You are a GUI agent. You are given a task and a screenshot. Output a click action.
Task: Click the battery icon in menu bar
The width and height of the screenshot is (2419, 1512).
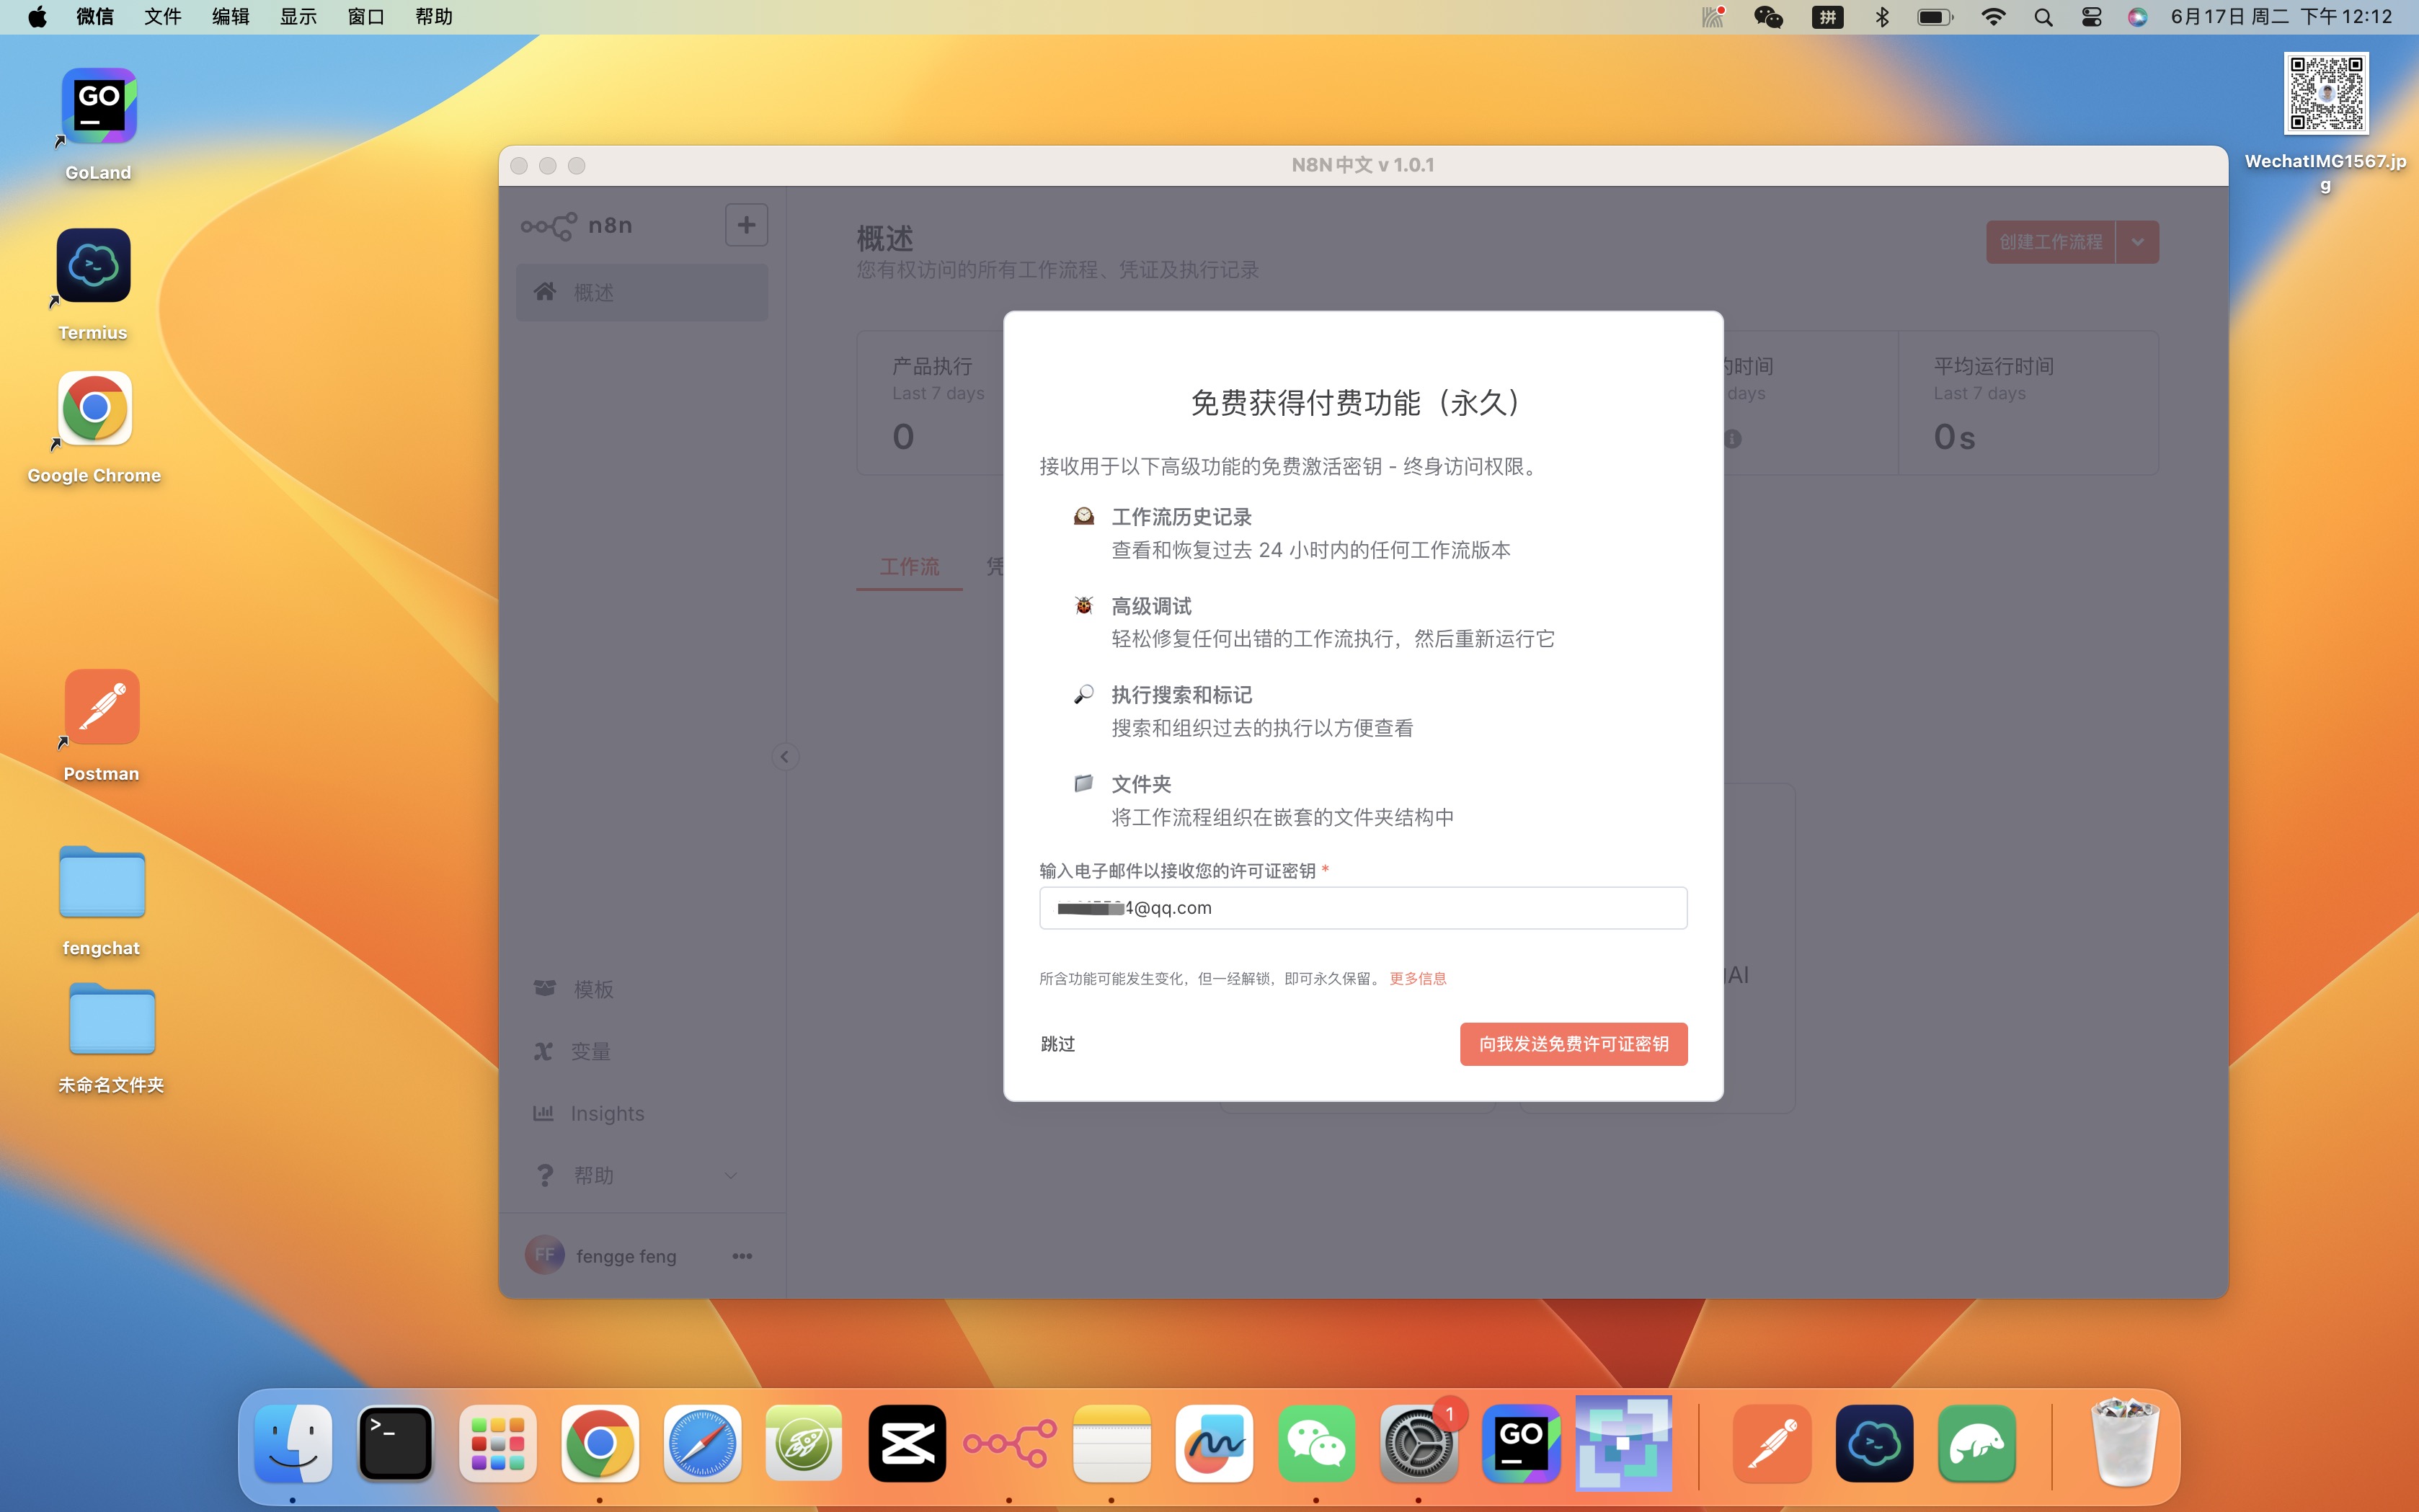point(1934,17)
